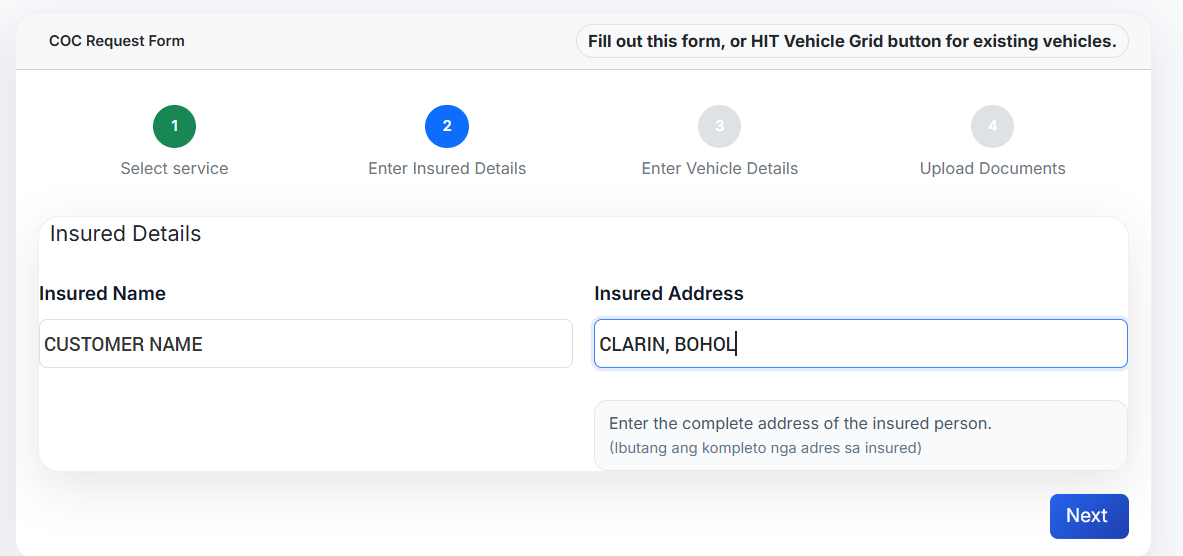Image resolution: width=1183 pixels, height=556 pixels.
Task: Click the gray step 3 circle
Action: tap(720, 126)
